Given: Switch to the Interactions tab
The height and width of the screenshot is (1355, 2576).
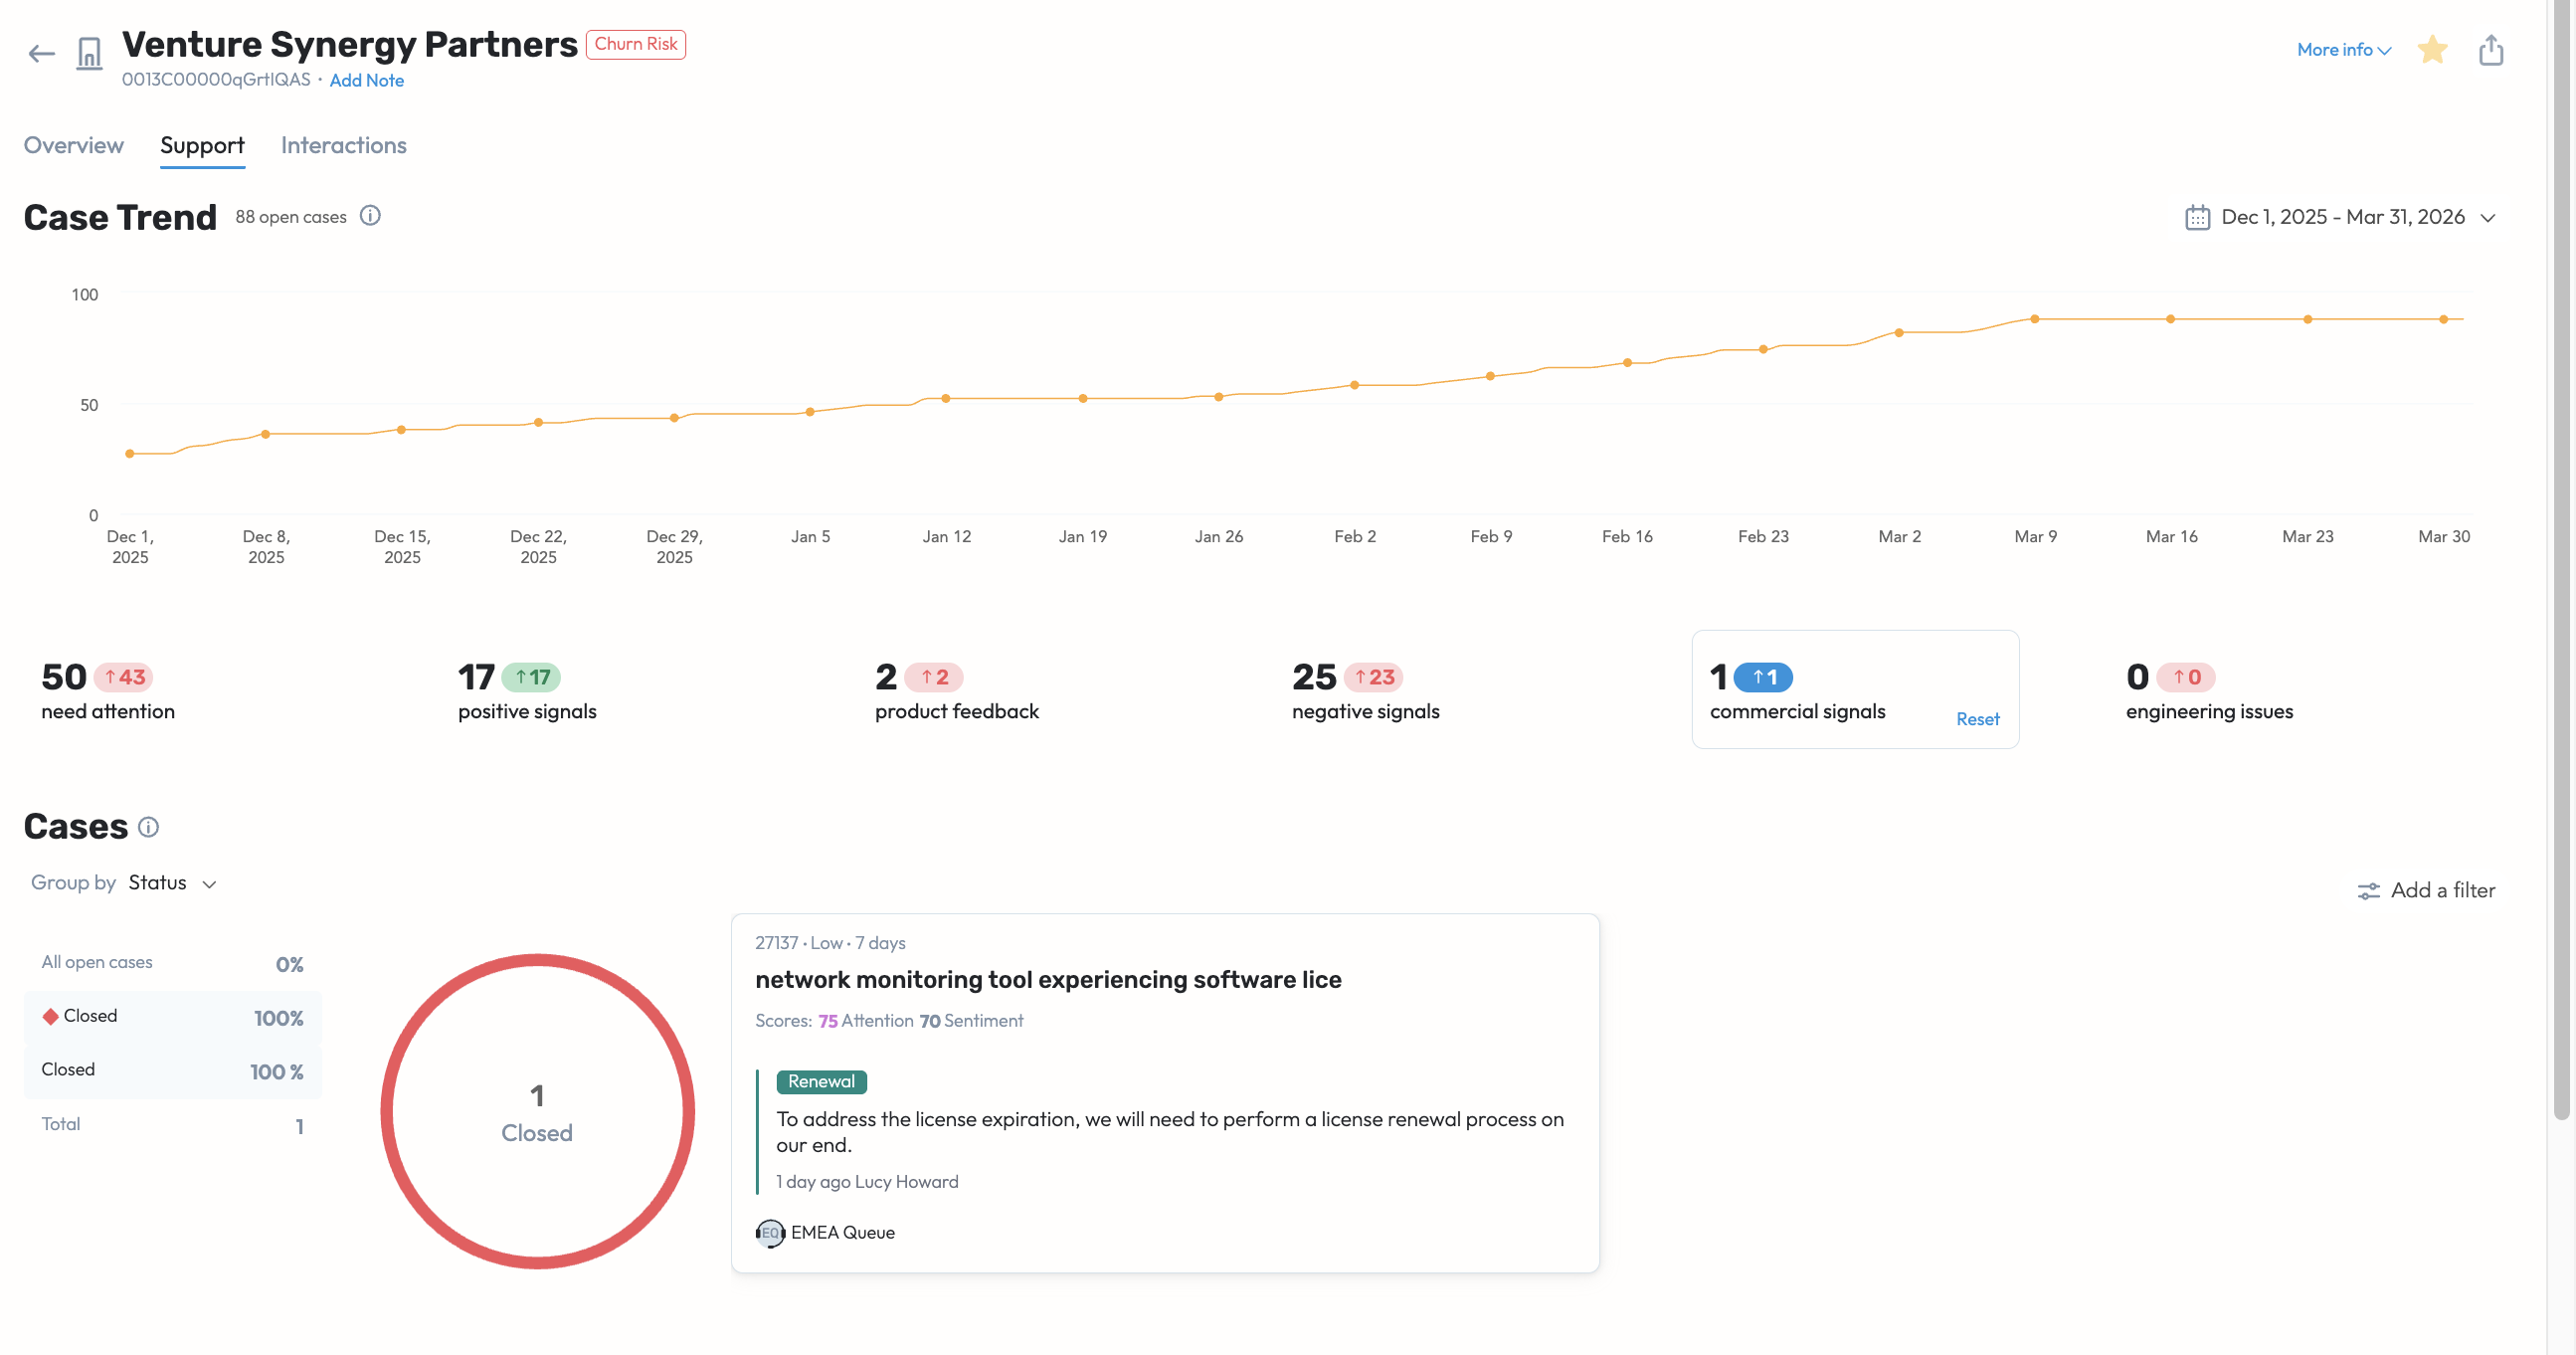Looking at the screenshot, I should (343, 145).
